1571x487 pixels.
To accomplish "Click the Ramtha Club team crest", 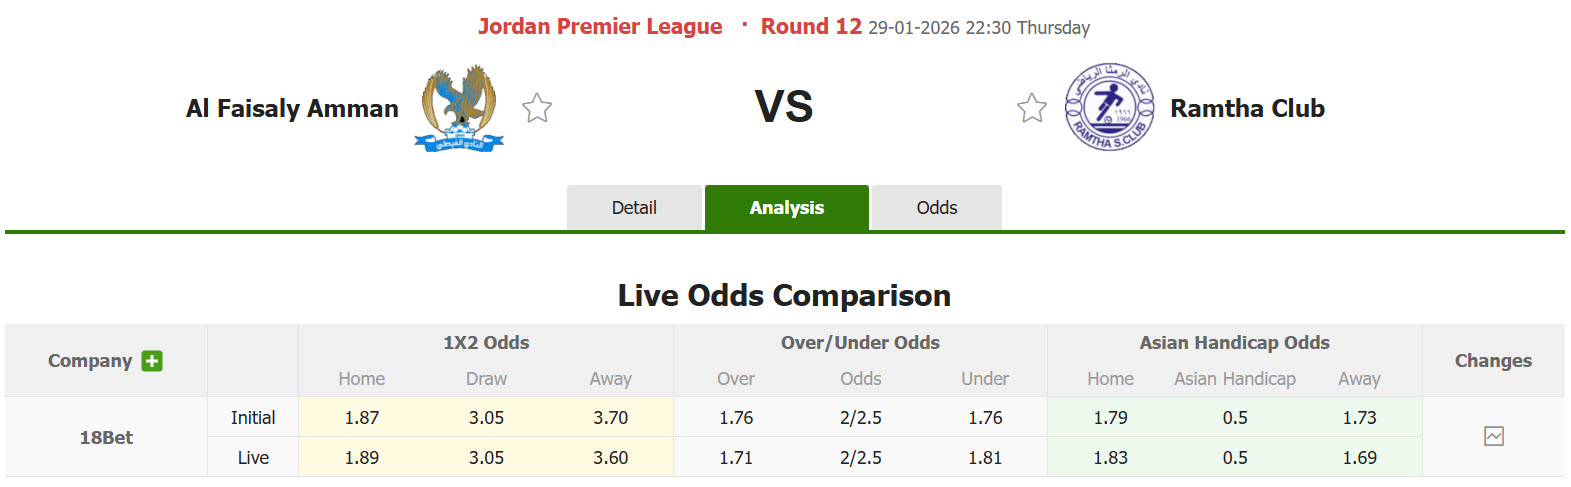I will click(x=1109, y=107).
